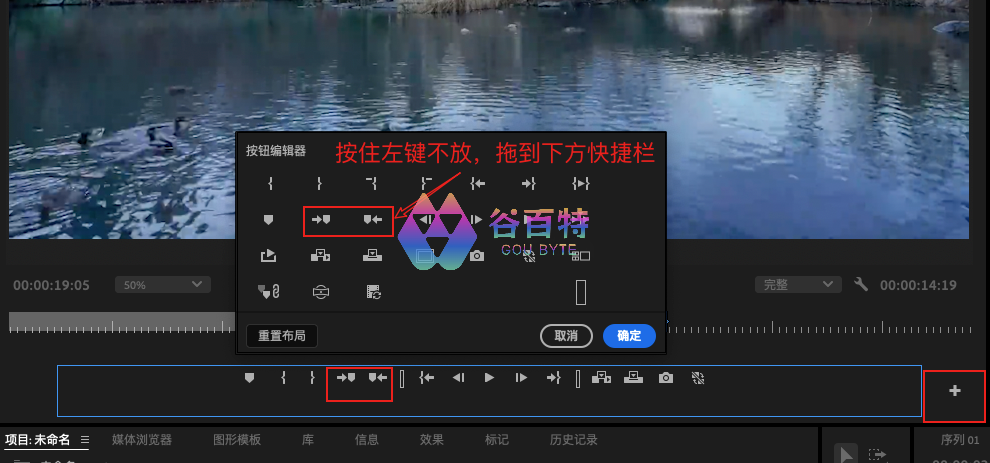Click Extract icon in bottom transport bar

pos(632,378)
